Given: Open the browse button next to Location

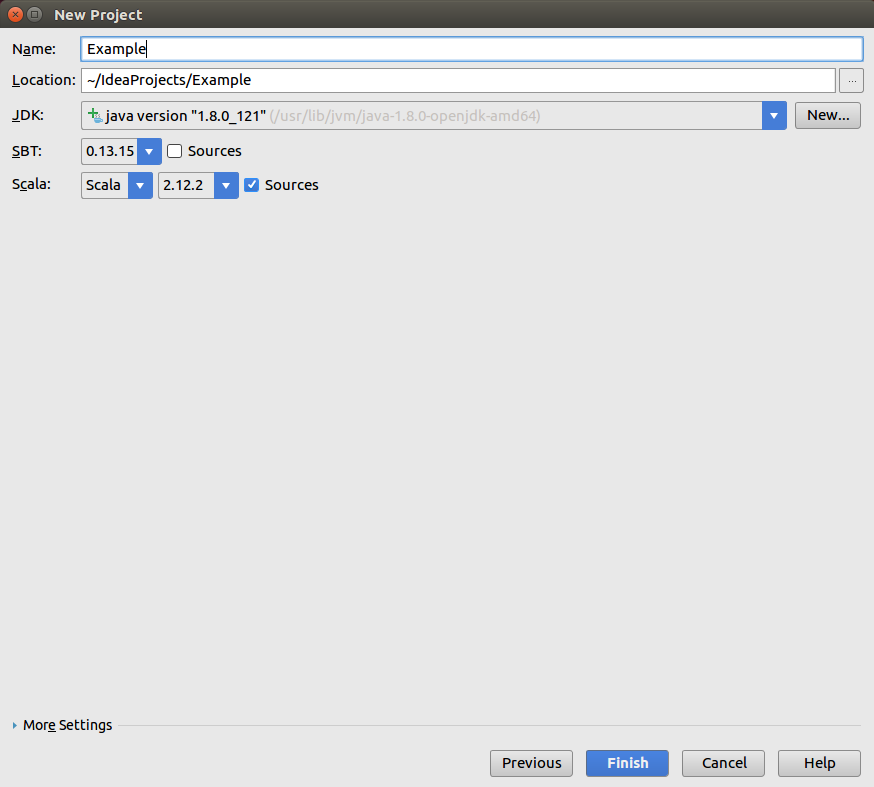Looking at the screenshot, I should point(851,81).
